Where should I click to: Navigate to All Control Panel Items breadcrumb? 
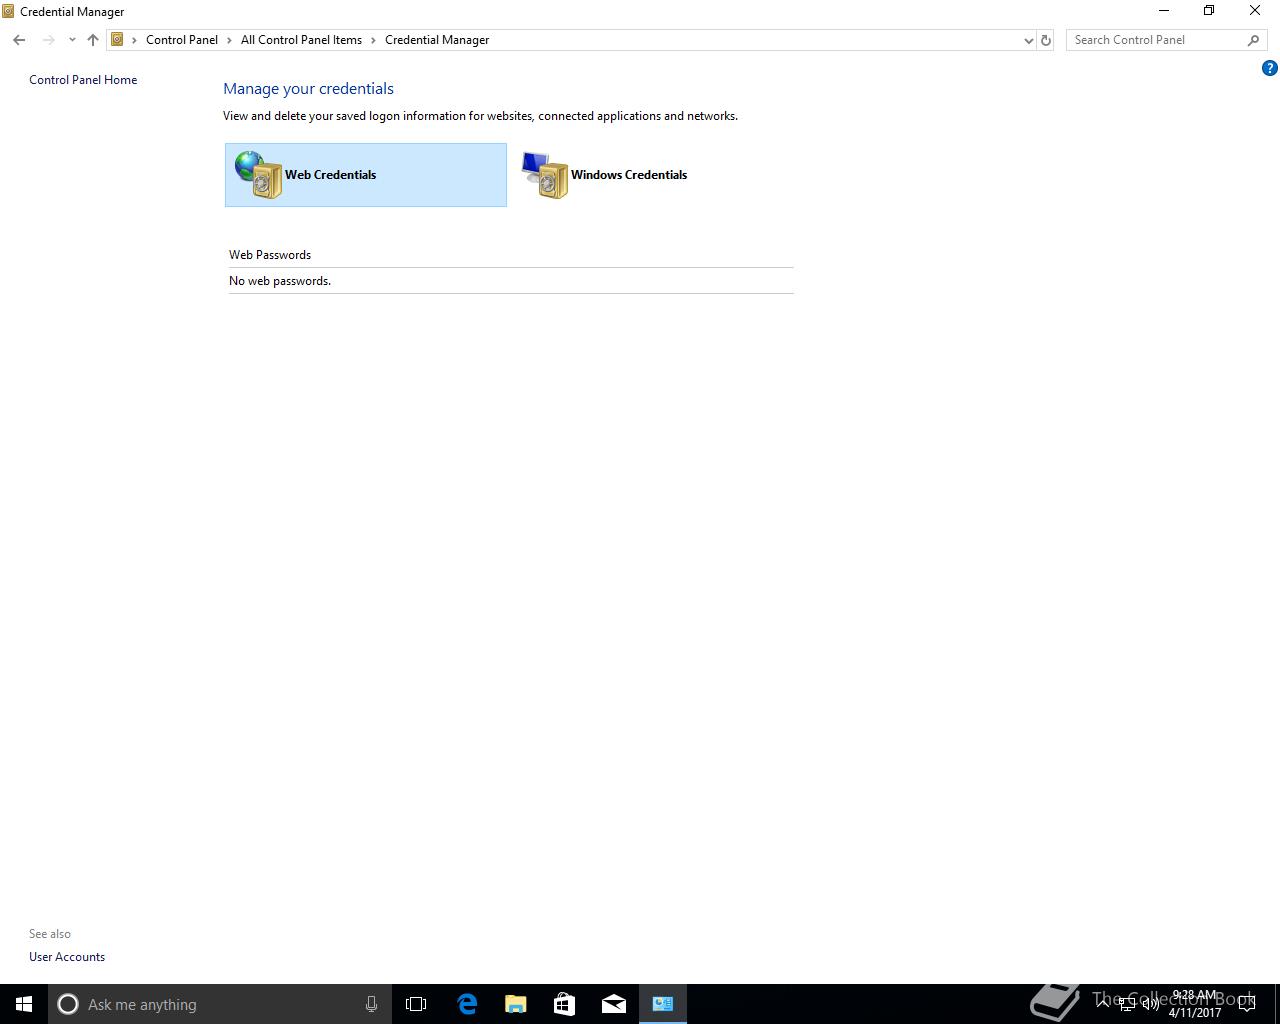click(x=301, y=40)
